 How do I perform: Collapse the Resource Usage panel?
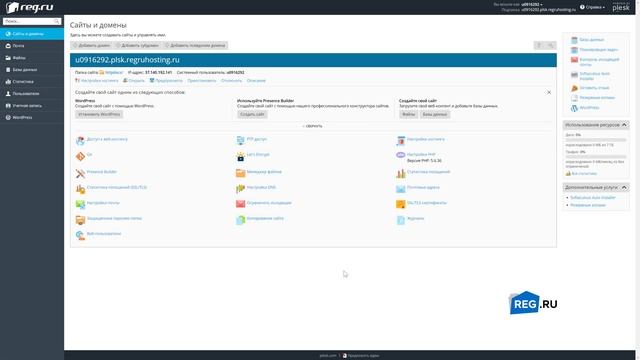(x=624, y=125)
